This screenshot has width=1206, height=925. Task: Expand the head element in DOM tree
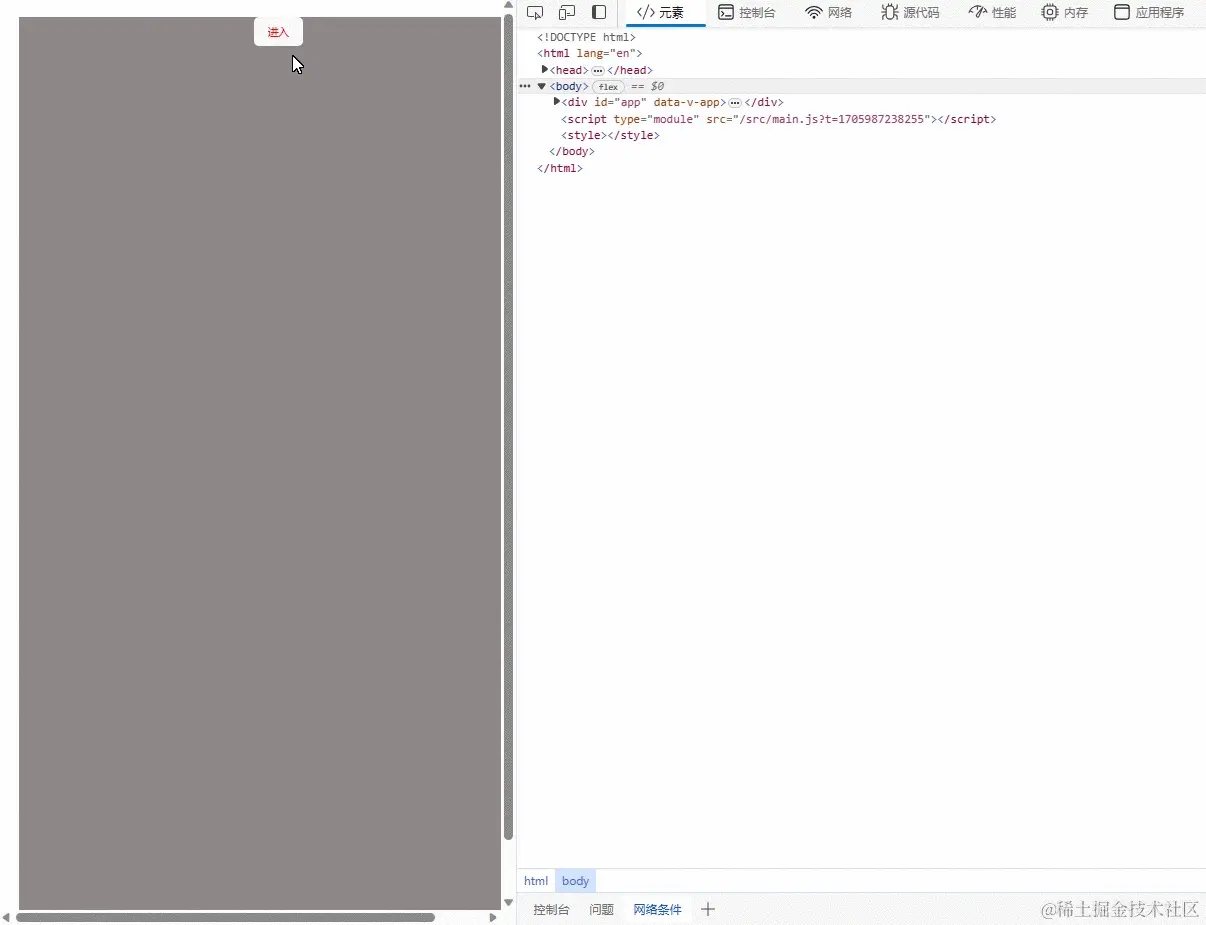[x=547, y=70]
